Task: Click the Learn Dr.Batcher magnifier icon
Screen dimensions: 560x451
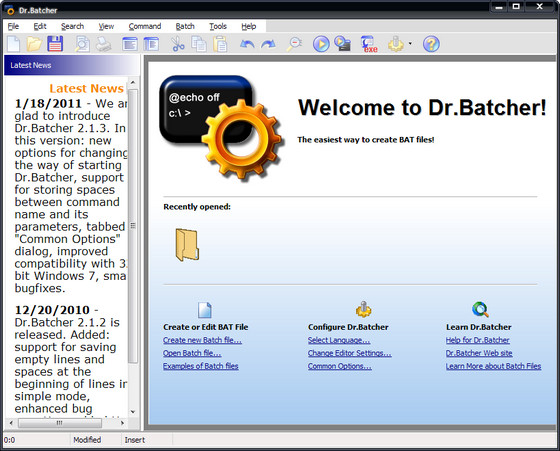Action: [480, 309]
